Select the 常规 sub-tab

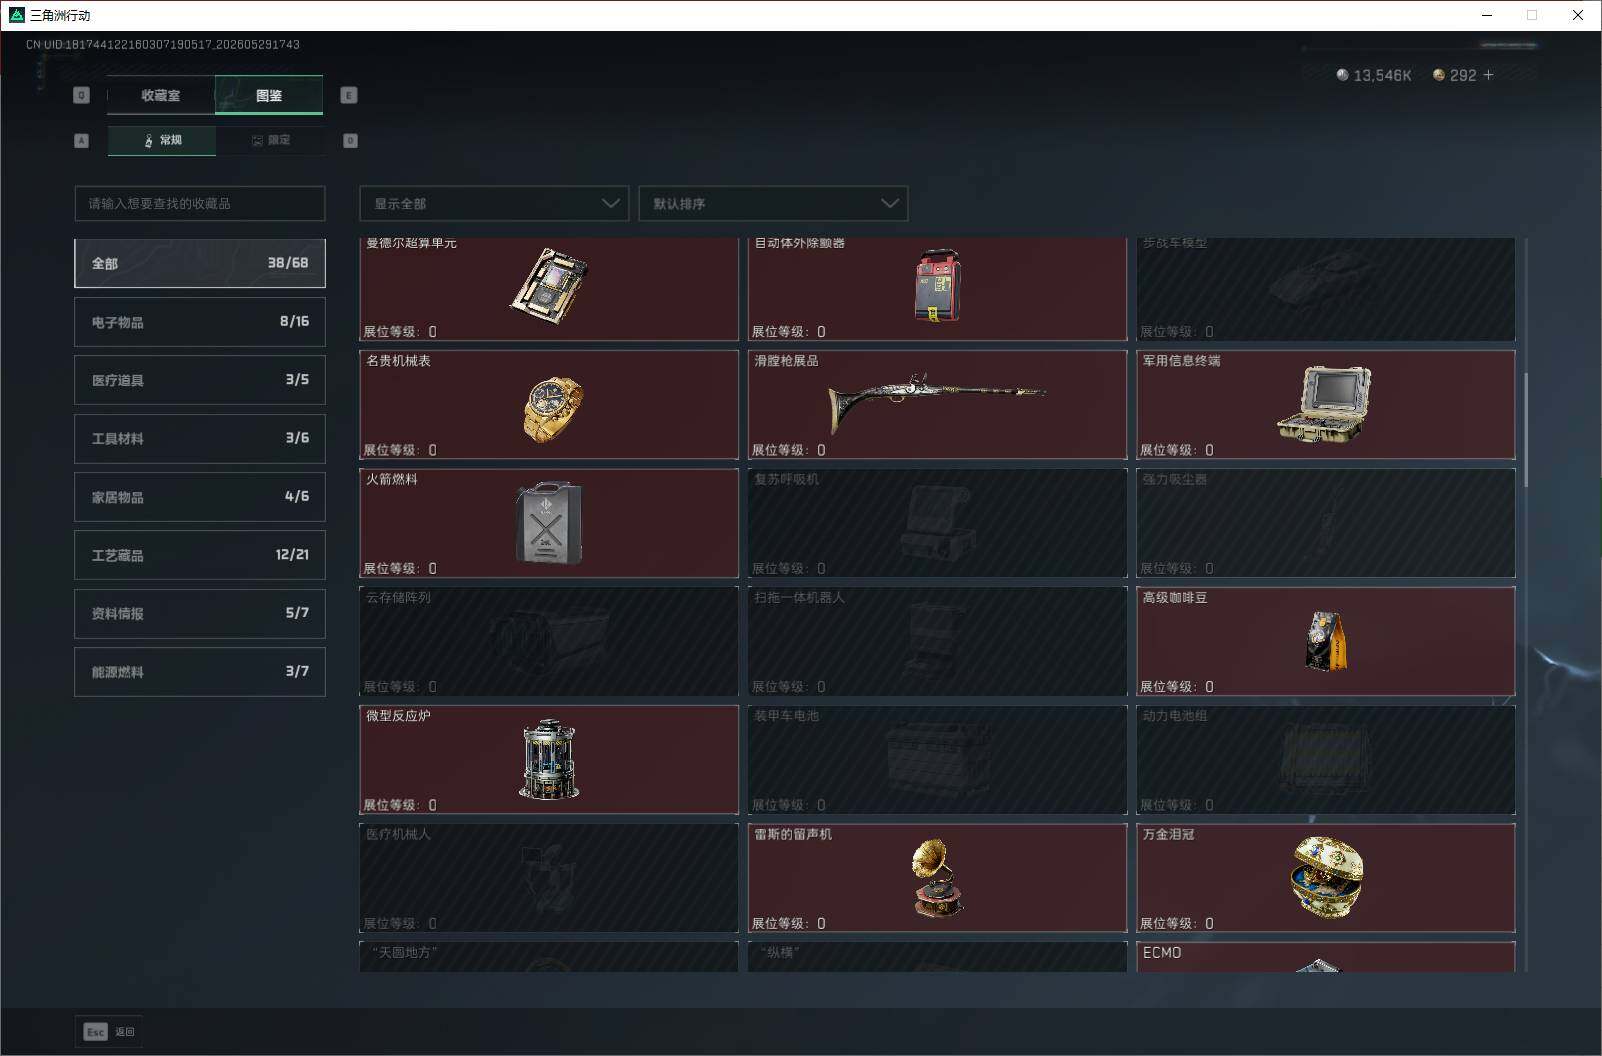click(162, 141)
